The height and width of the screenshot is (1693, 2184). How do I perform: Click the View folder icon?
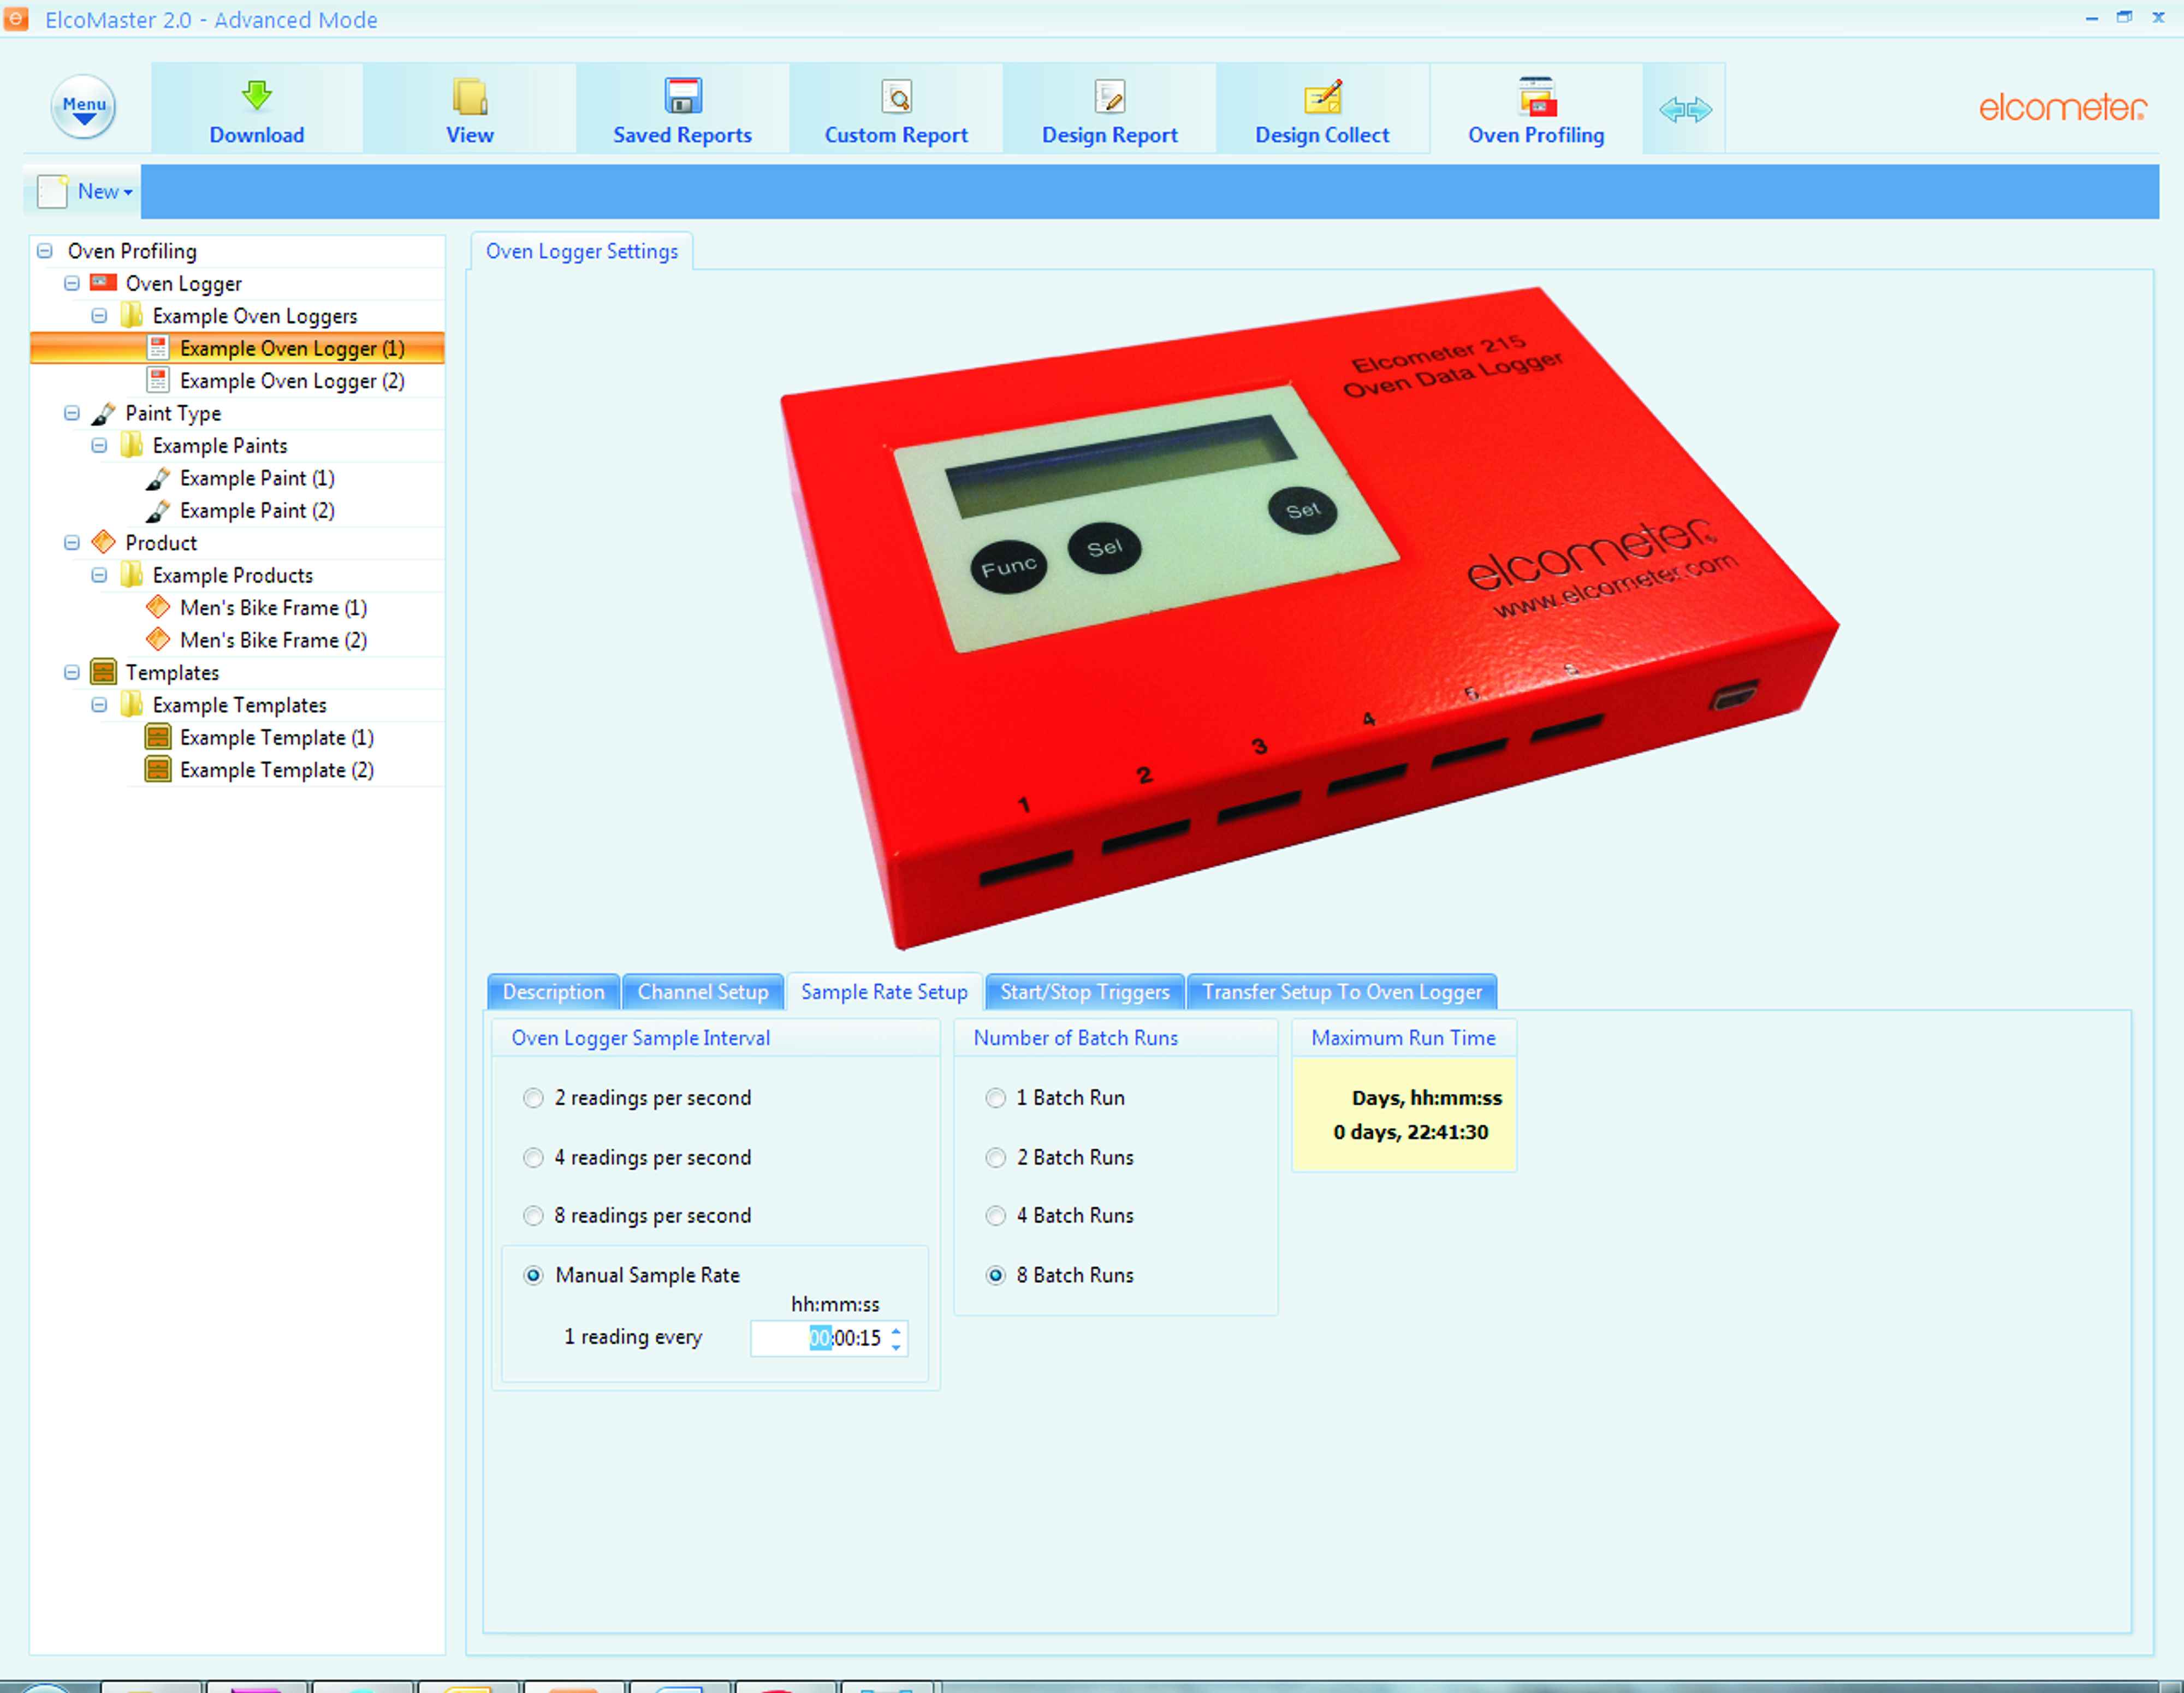tap(470, 96)
